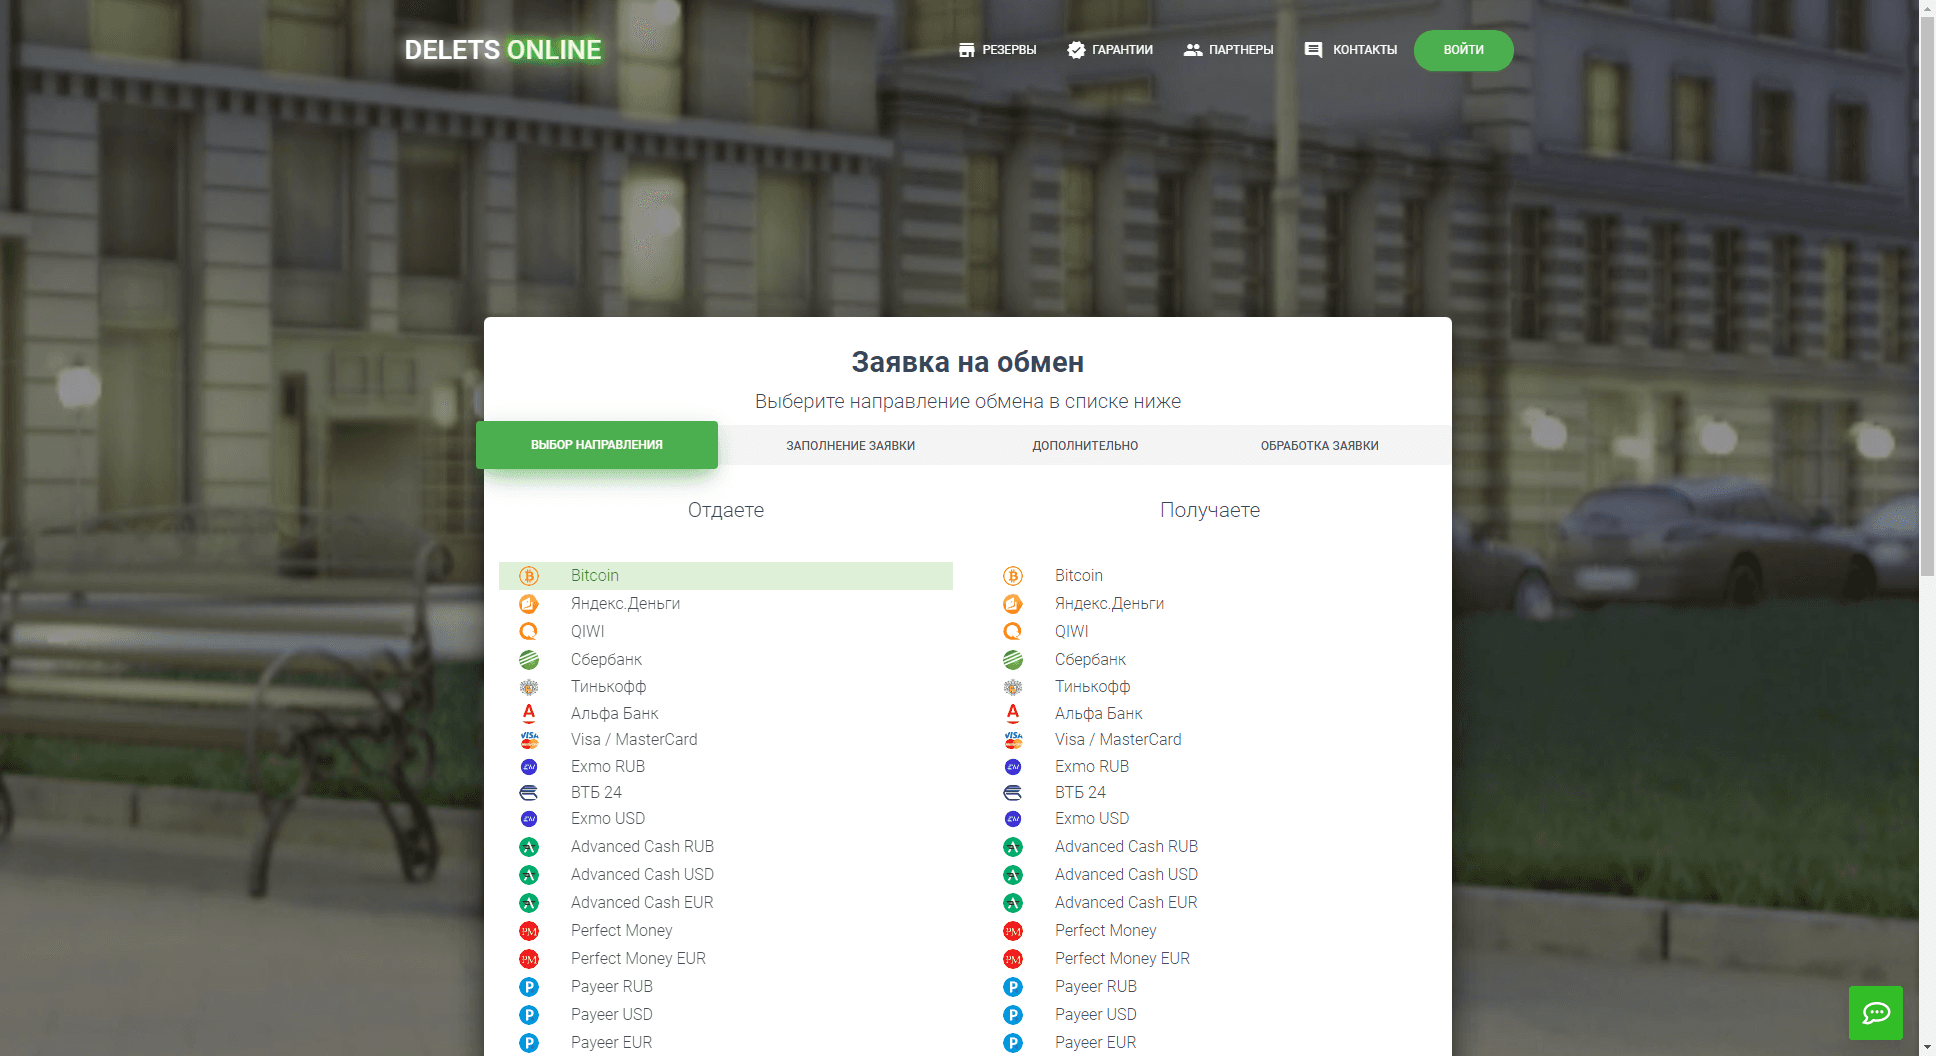Click the DELETS ONLINE logo

(x=503, y=49)
